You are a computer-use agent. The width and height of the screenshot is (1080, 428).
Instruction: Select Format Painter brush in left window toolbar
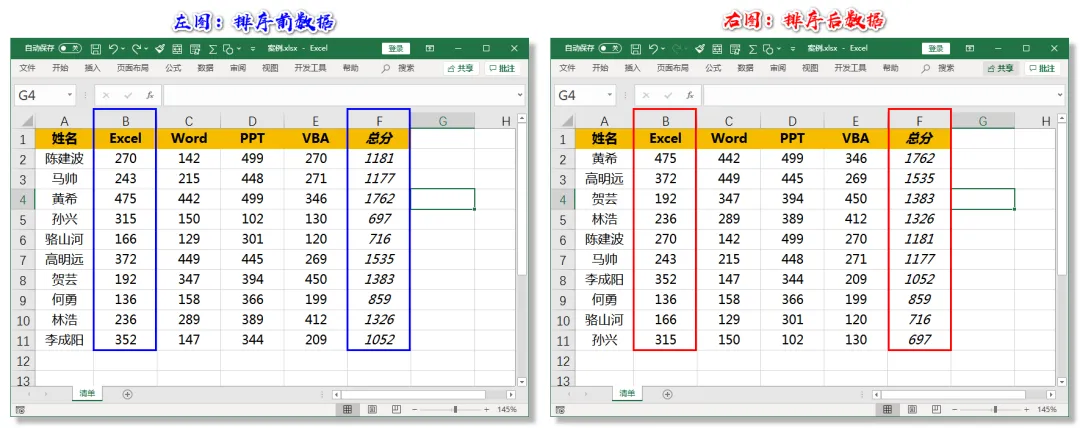click(x=159, y=49)
